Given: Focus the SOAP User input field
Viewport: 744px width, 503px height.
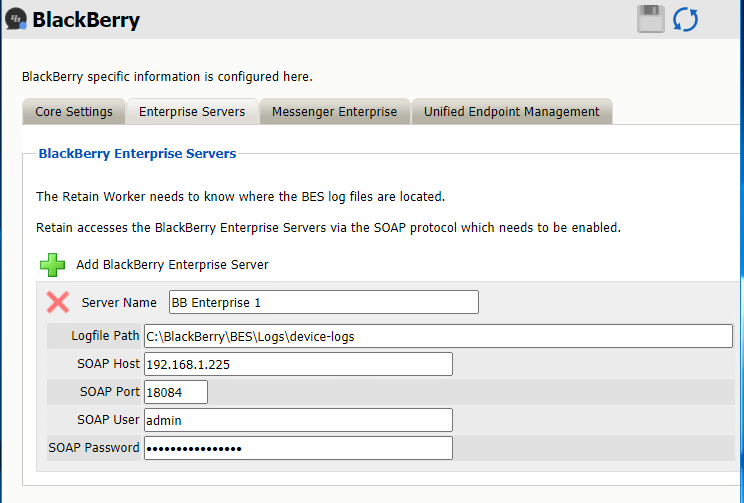Looking at the screenshot, I should point(298,420).
